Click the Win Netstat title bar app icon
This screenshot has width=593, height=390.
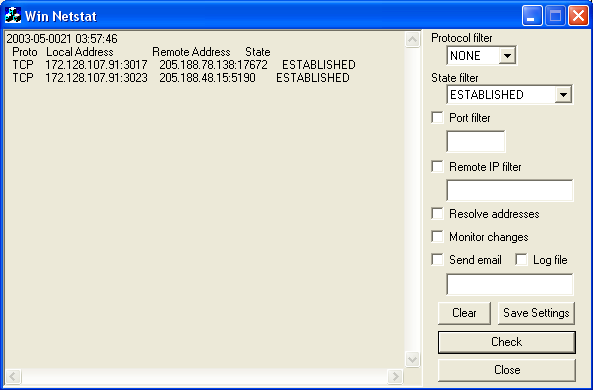click(x=13, y=16)
